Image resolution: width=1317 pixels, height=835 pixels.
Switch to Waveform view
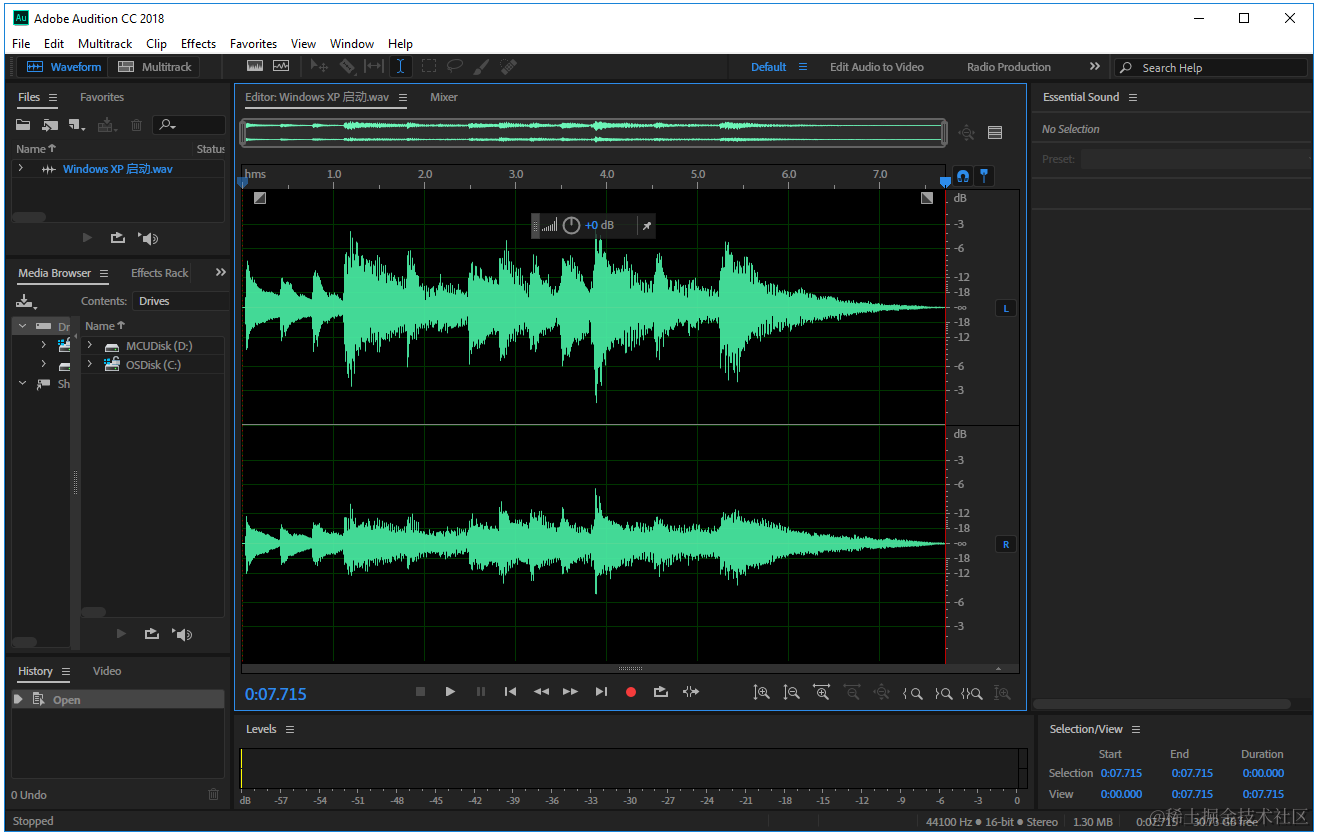pyautogui.click(x=65, y=67)
